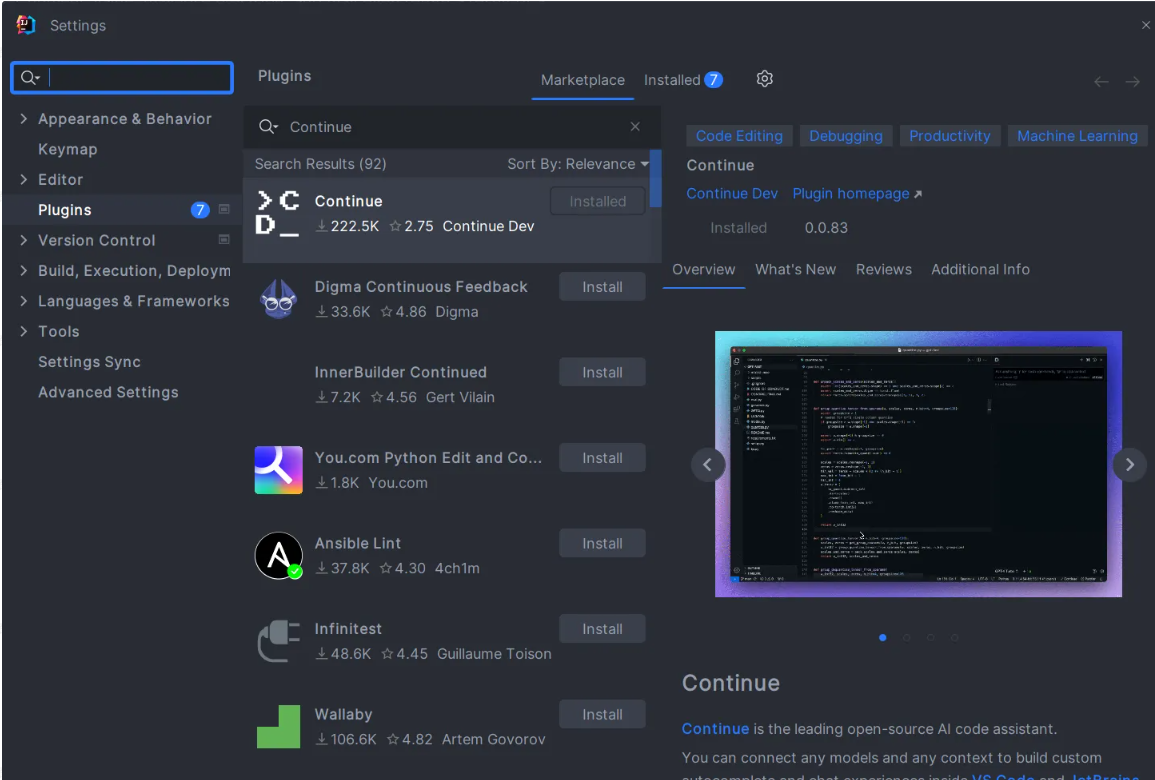Follow the Continue link in description

point(715,729)
